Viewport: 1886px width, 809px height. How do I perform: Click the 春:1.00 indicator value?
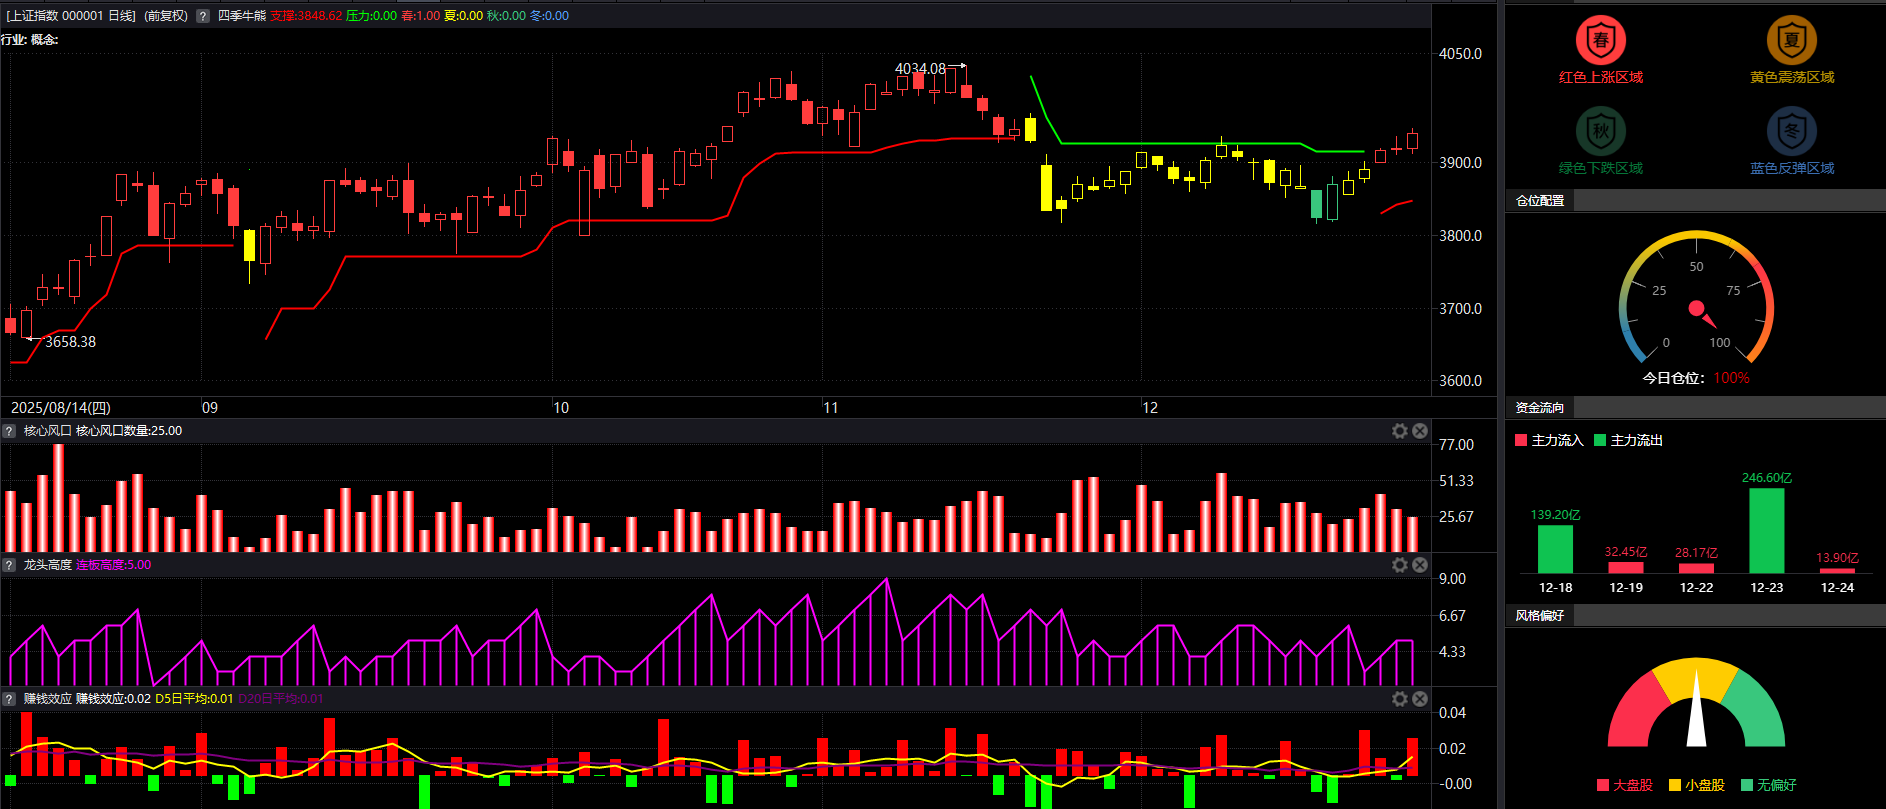tap(420, 16)
